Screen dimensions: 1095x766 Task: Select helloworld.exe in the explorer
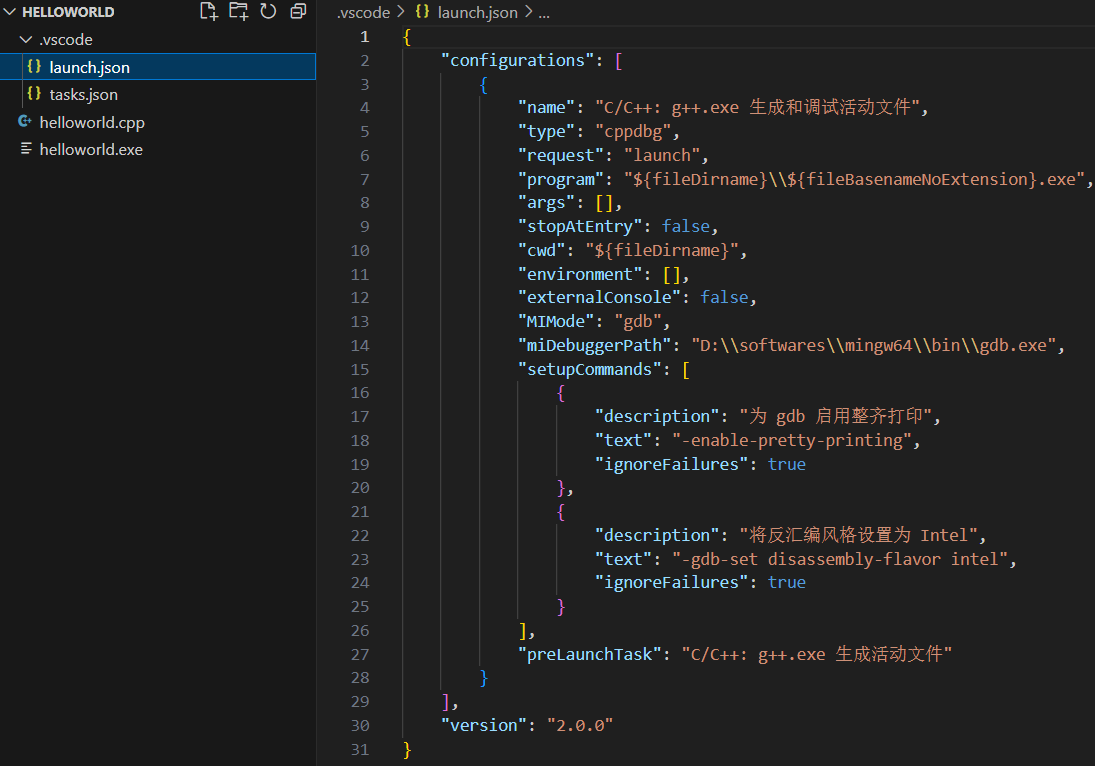[90, 149]
